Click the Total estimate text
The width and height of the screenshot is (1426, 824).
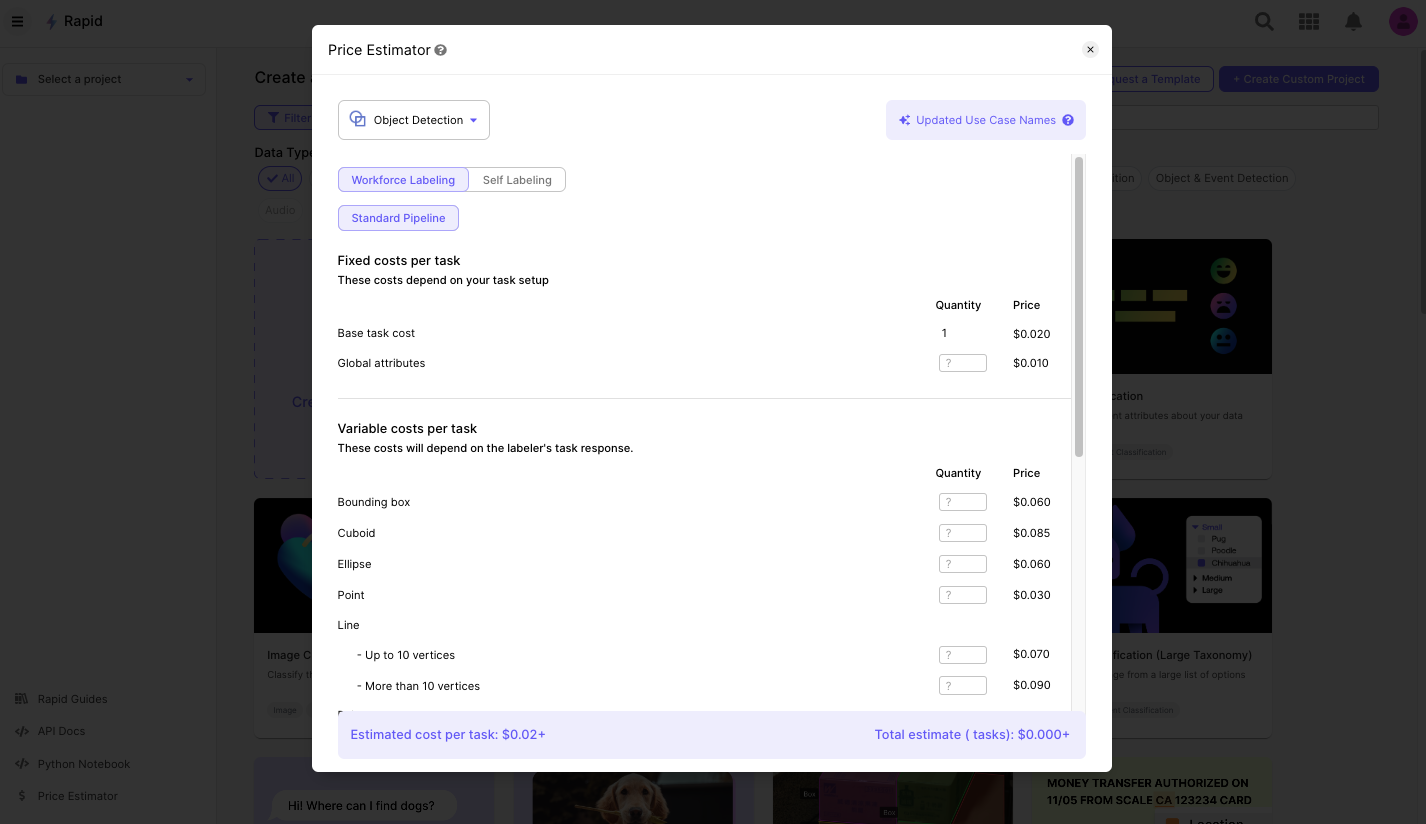pos(972,734)
